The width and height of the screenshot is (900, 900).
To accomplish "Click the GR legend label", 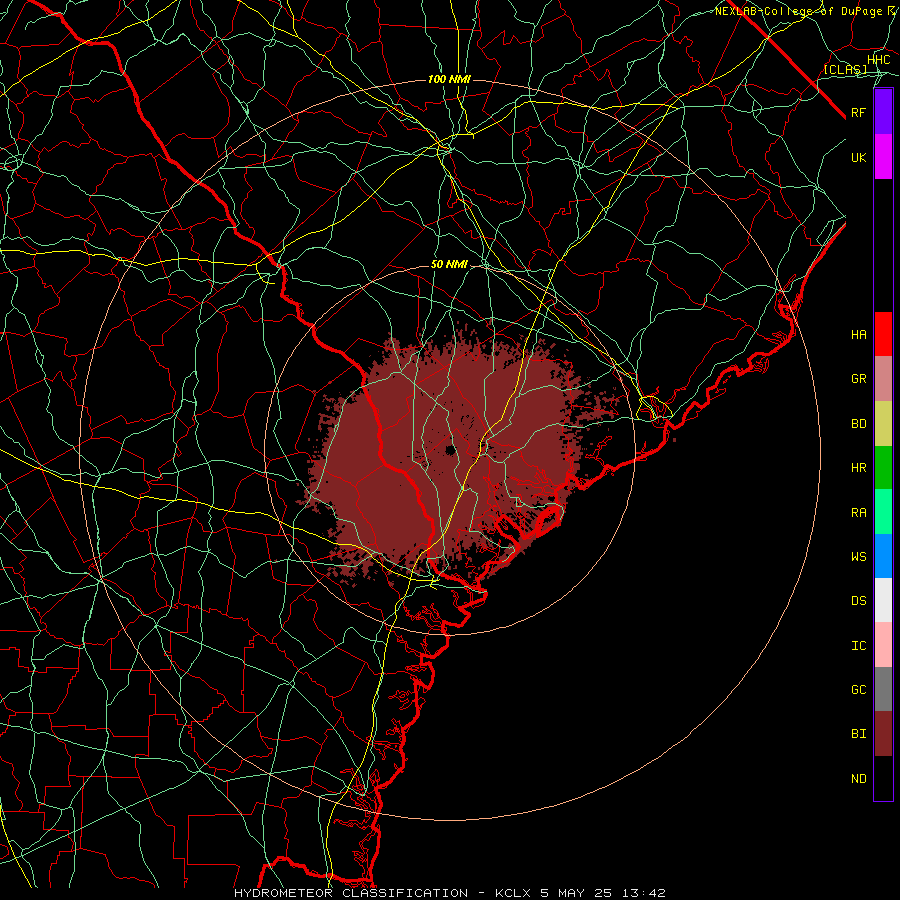I will [x=859, y=379].
